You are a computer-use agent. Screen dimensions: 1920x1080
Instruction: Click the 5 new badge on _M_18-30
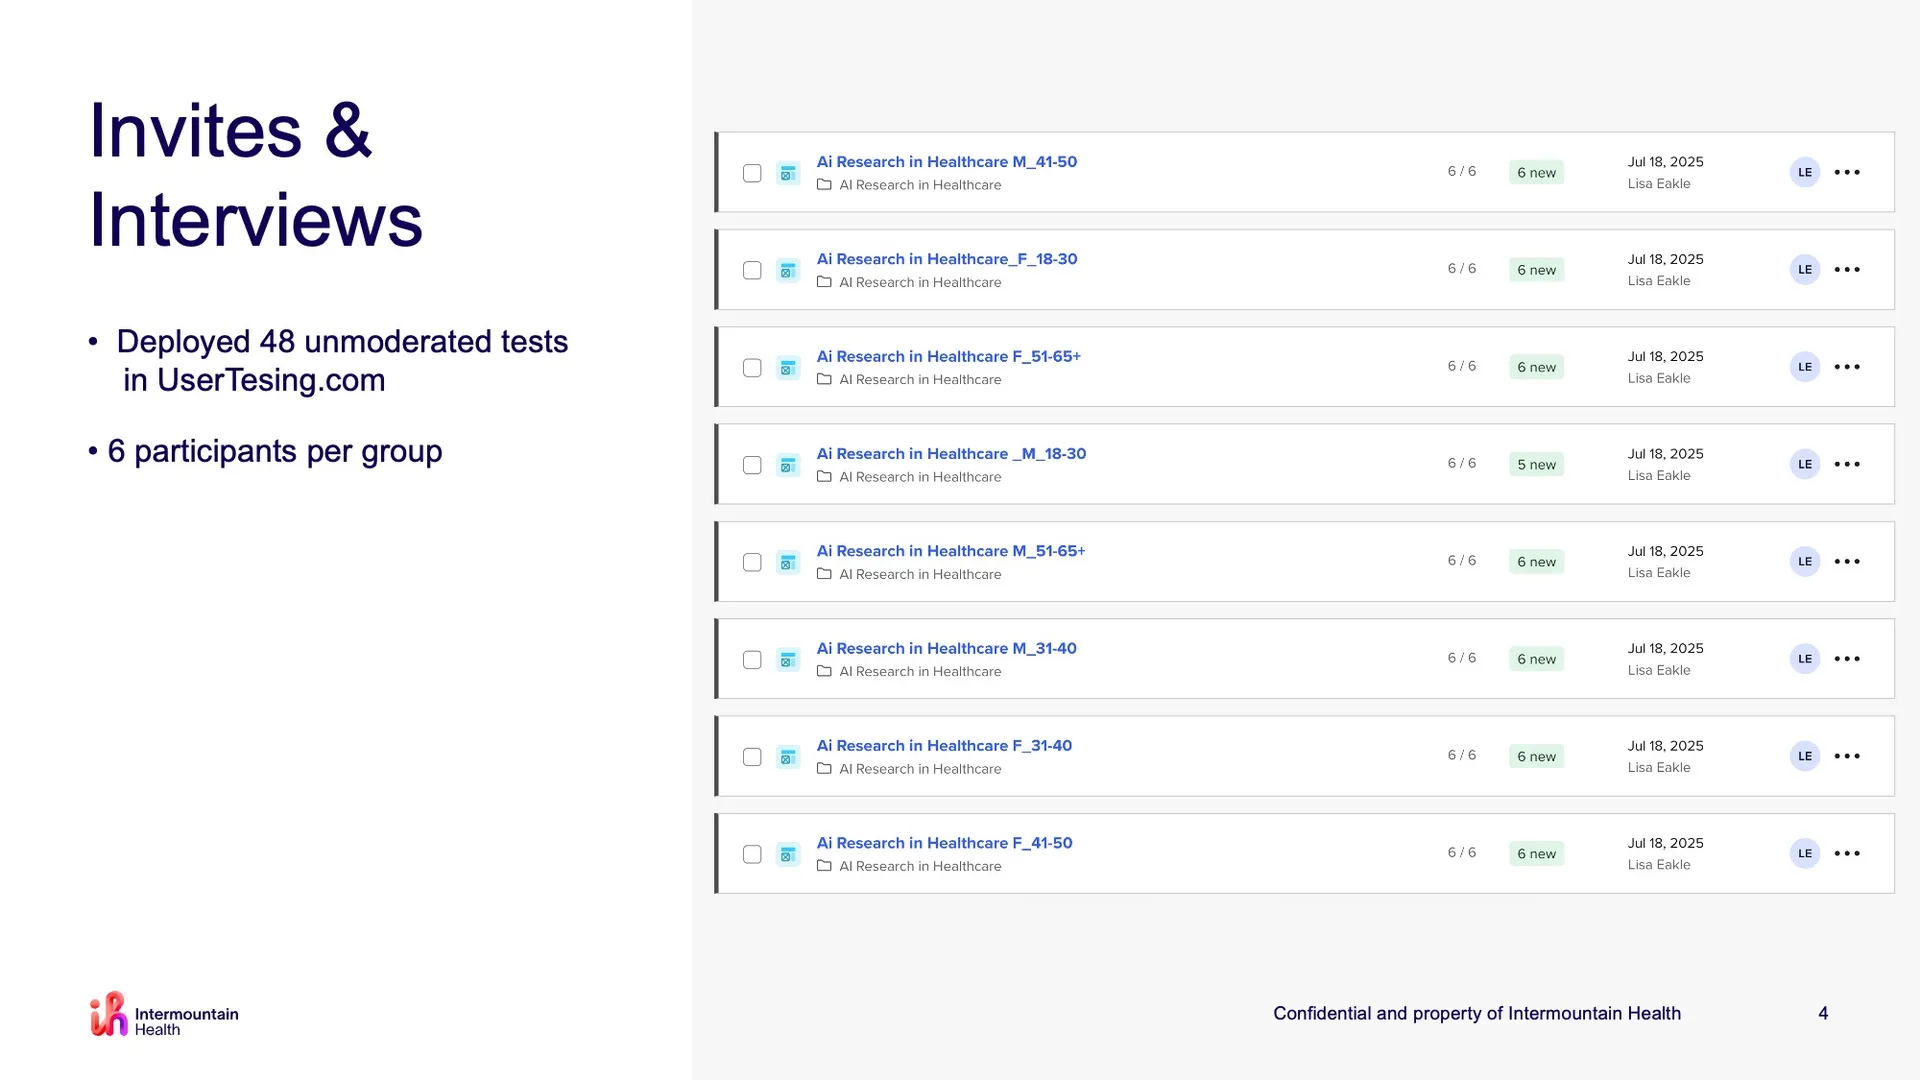click(1536, 465)
